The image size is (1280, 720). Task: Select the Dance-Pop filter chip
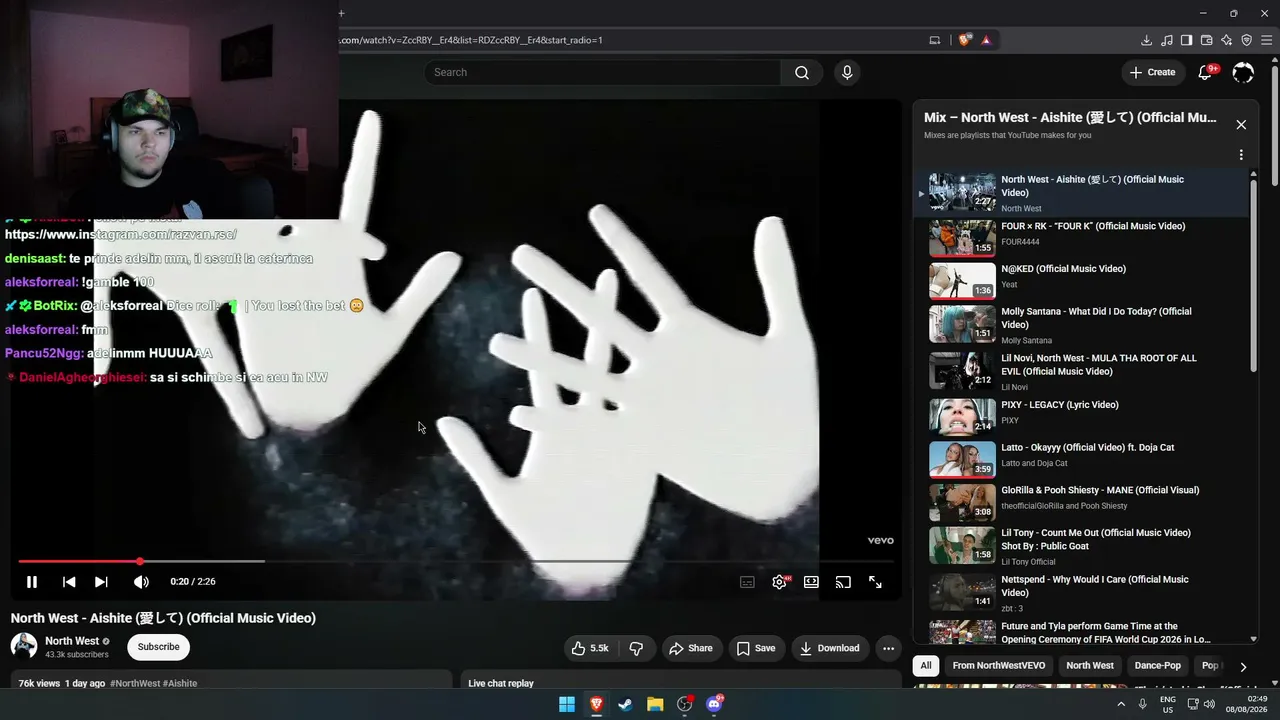(1158, 665)
